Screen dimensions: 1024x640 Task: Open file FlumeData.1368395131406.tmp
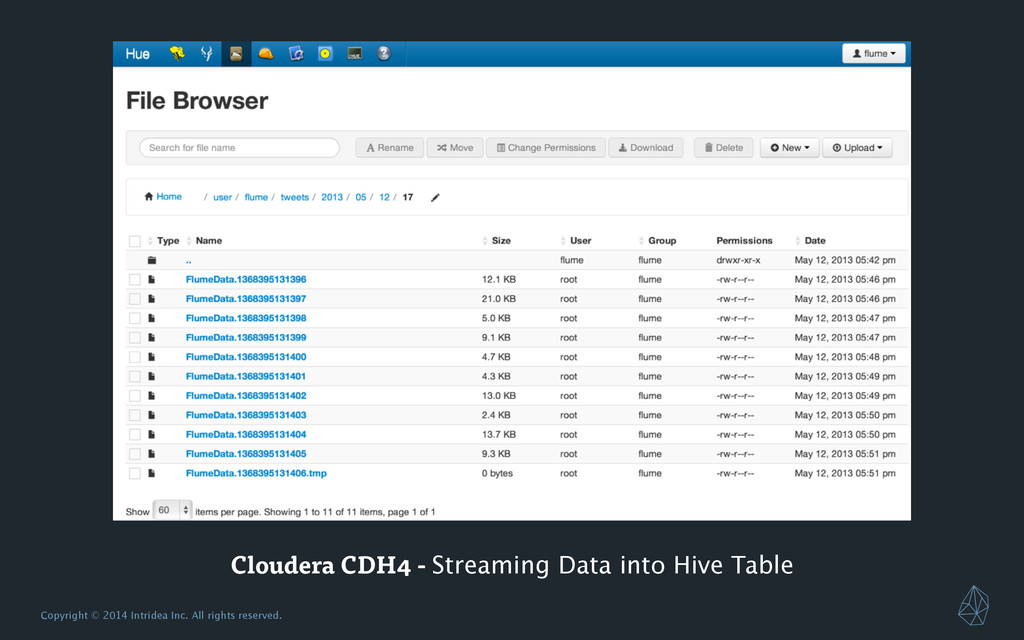point(256,473)
